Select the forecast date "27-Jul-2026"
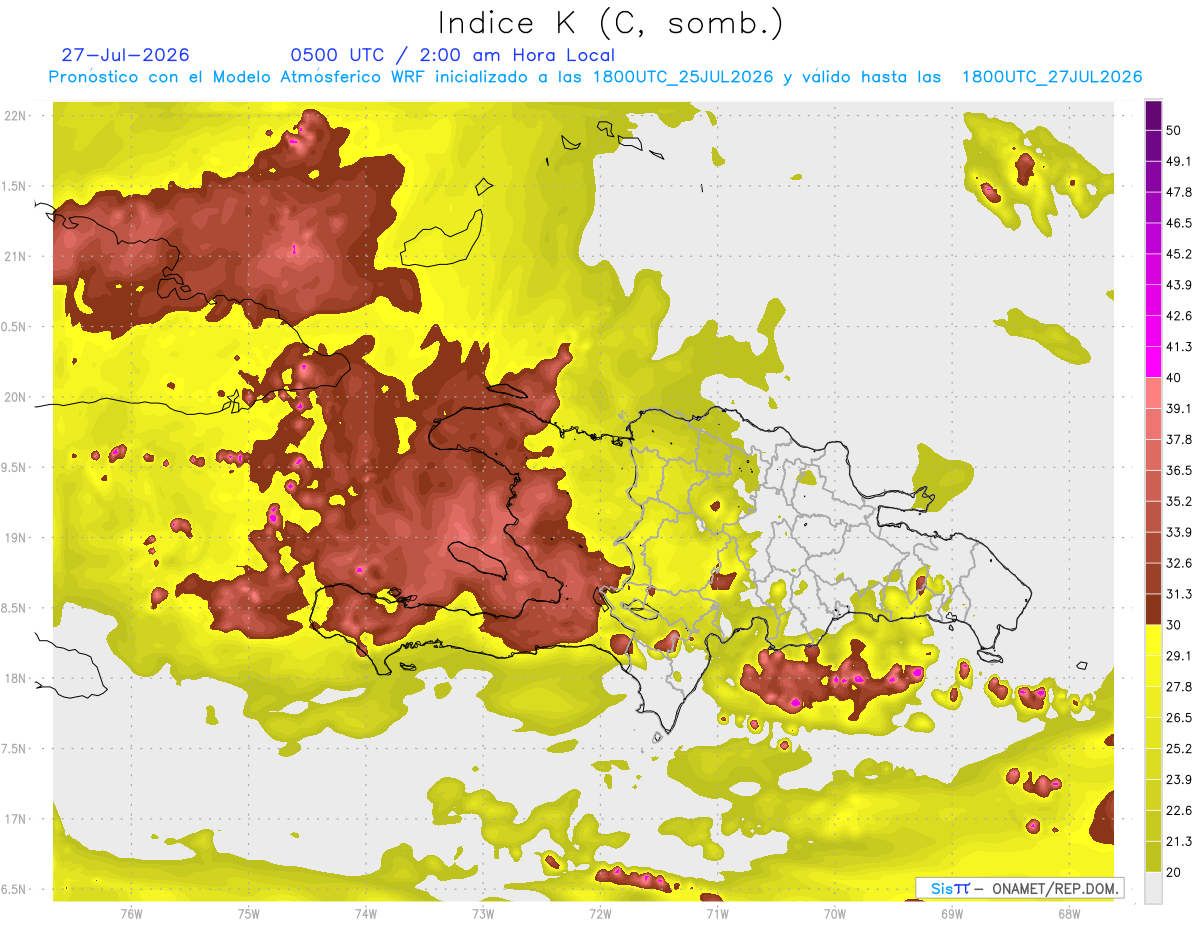1200x927 pixels. [125, 55]
